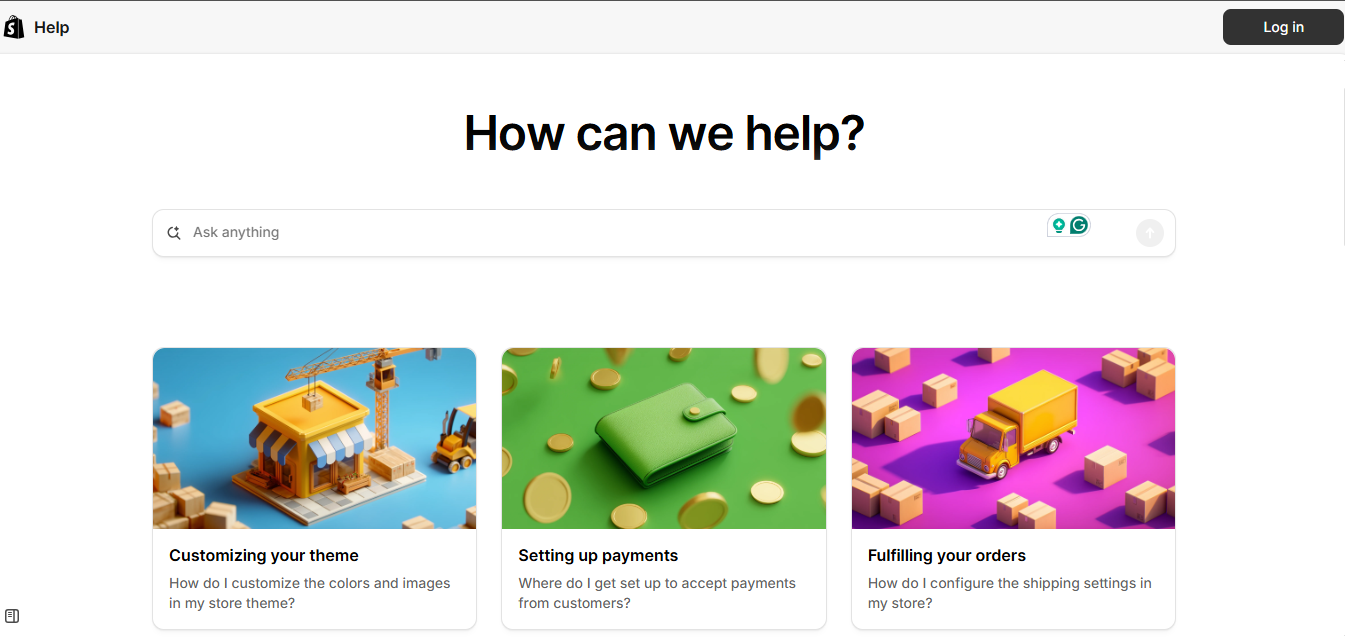This screenshot has width=1345, height=637.
Task: Toggle the sidebar panel icon at bottom left
Action: 12,616
